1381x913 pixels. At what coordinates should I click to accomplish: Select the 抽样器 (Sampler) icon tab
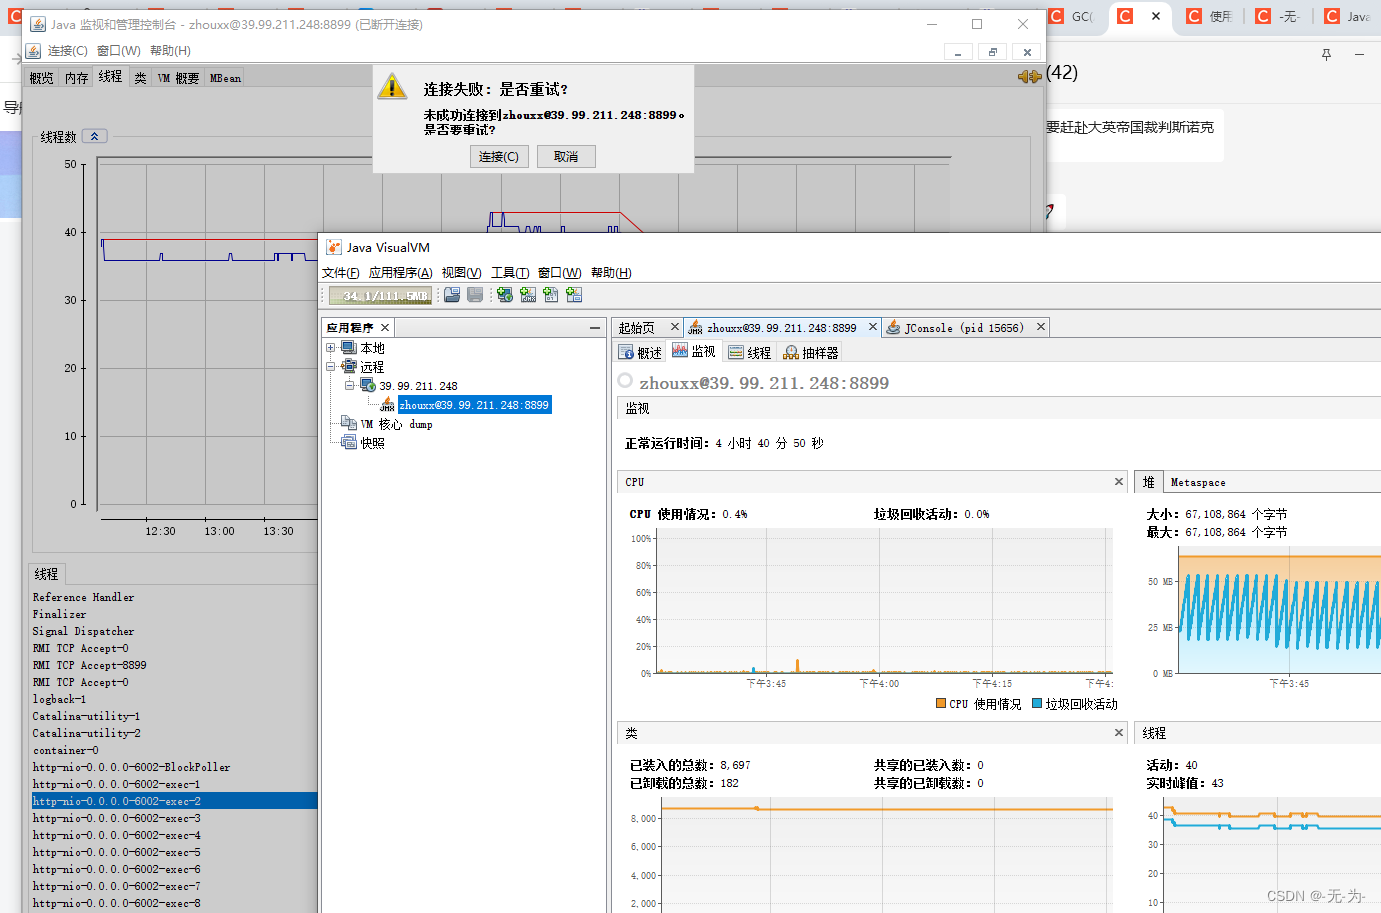click(x=810, y=351)
